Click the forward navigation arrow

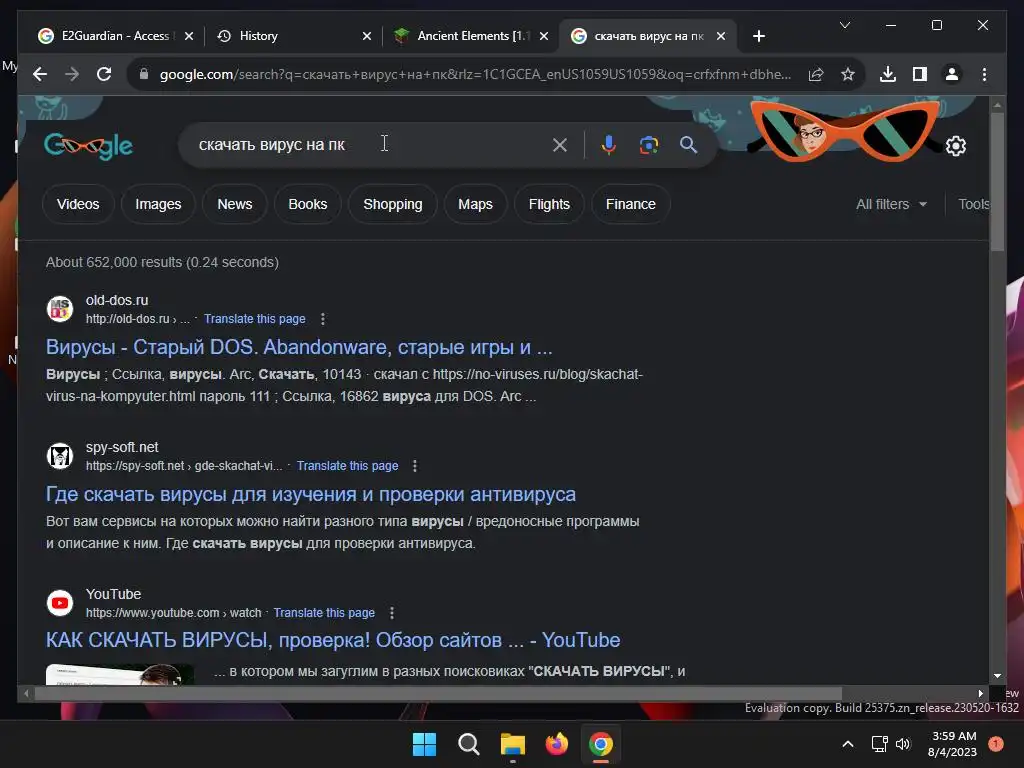(72, 74)
